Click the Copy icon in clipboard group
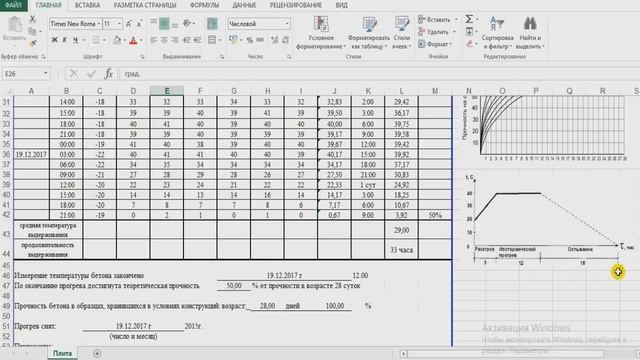Screen dimensions: 640x360 (x=33, y=31)
